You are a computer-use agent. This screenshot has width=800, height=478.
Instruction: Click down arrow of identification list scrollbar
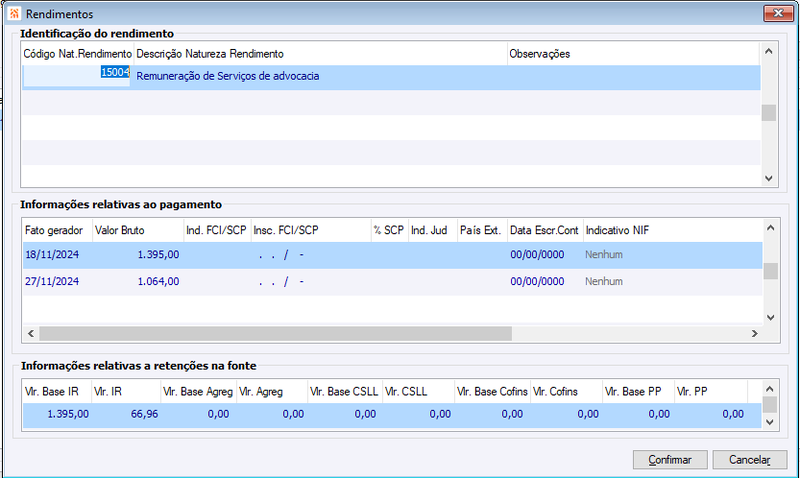click(769, 179)
